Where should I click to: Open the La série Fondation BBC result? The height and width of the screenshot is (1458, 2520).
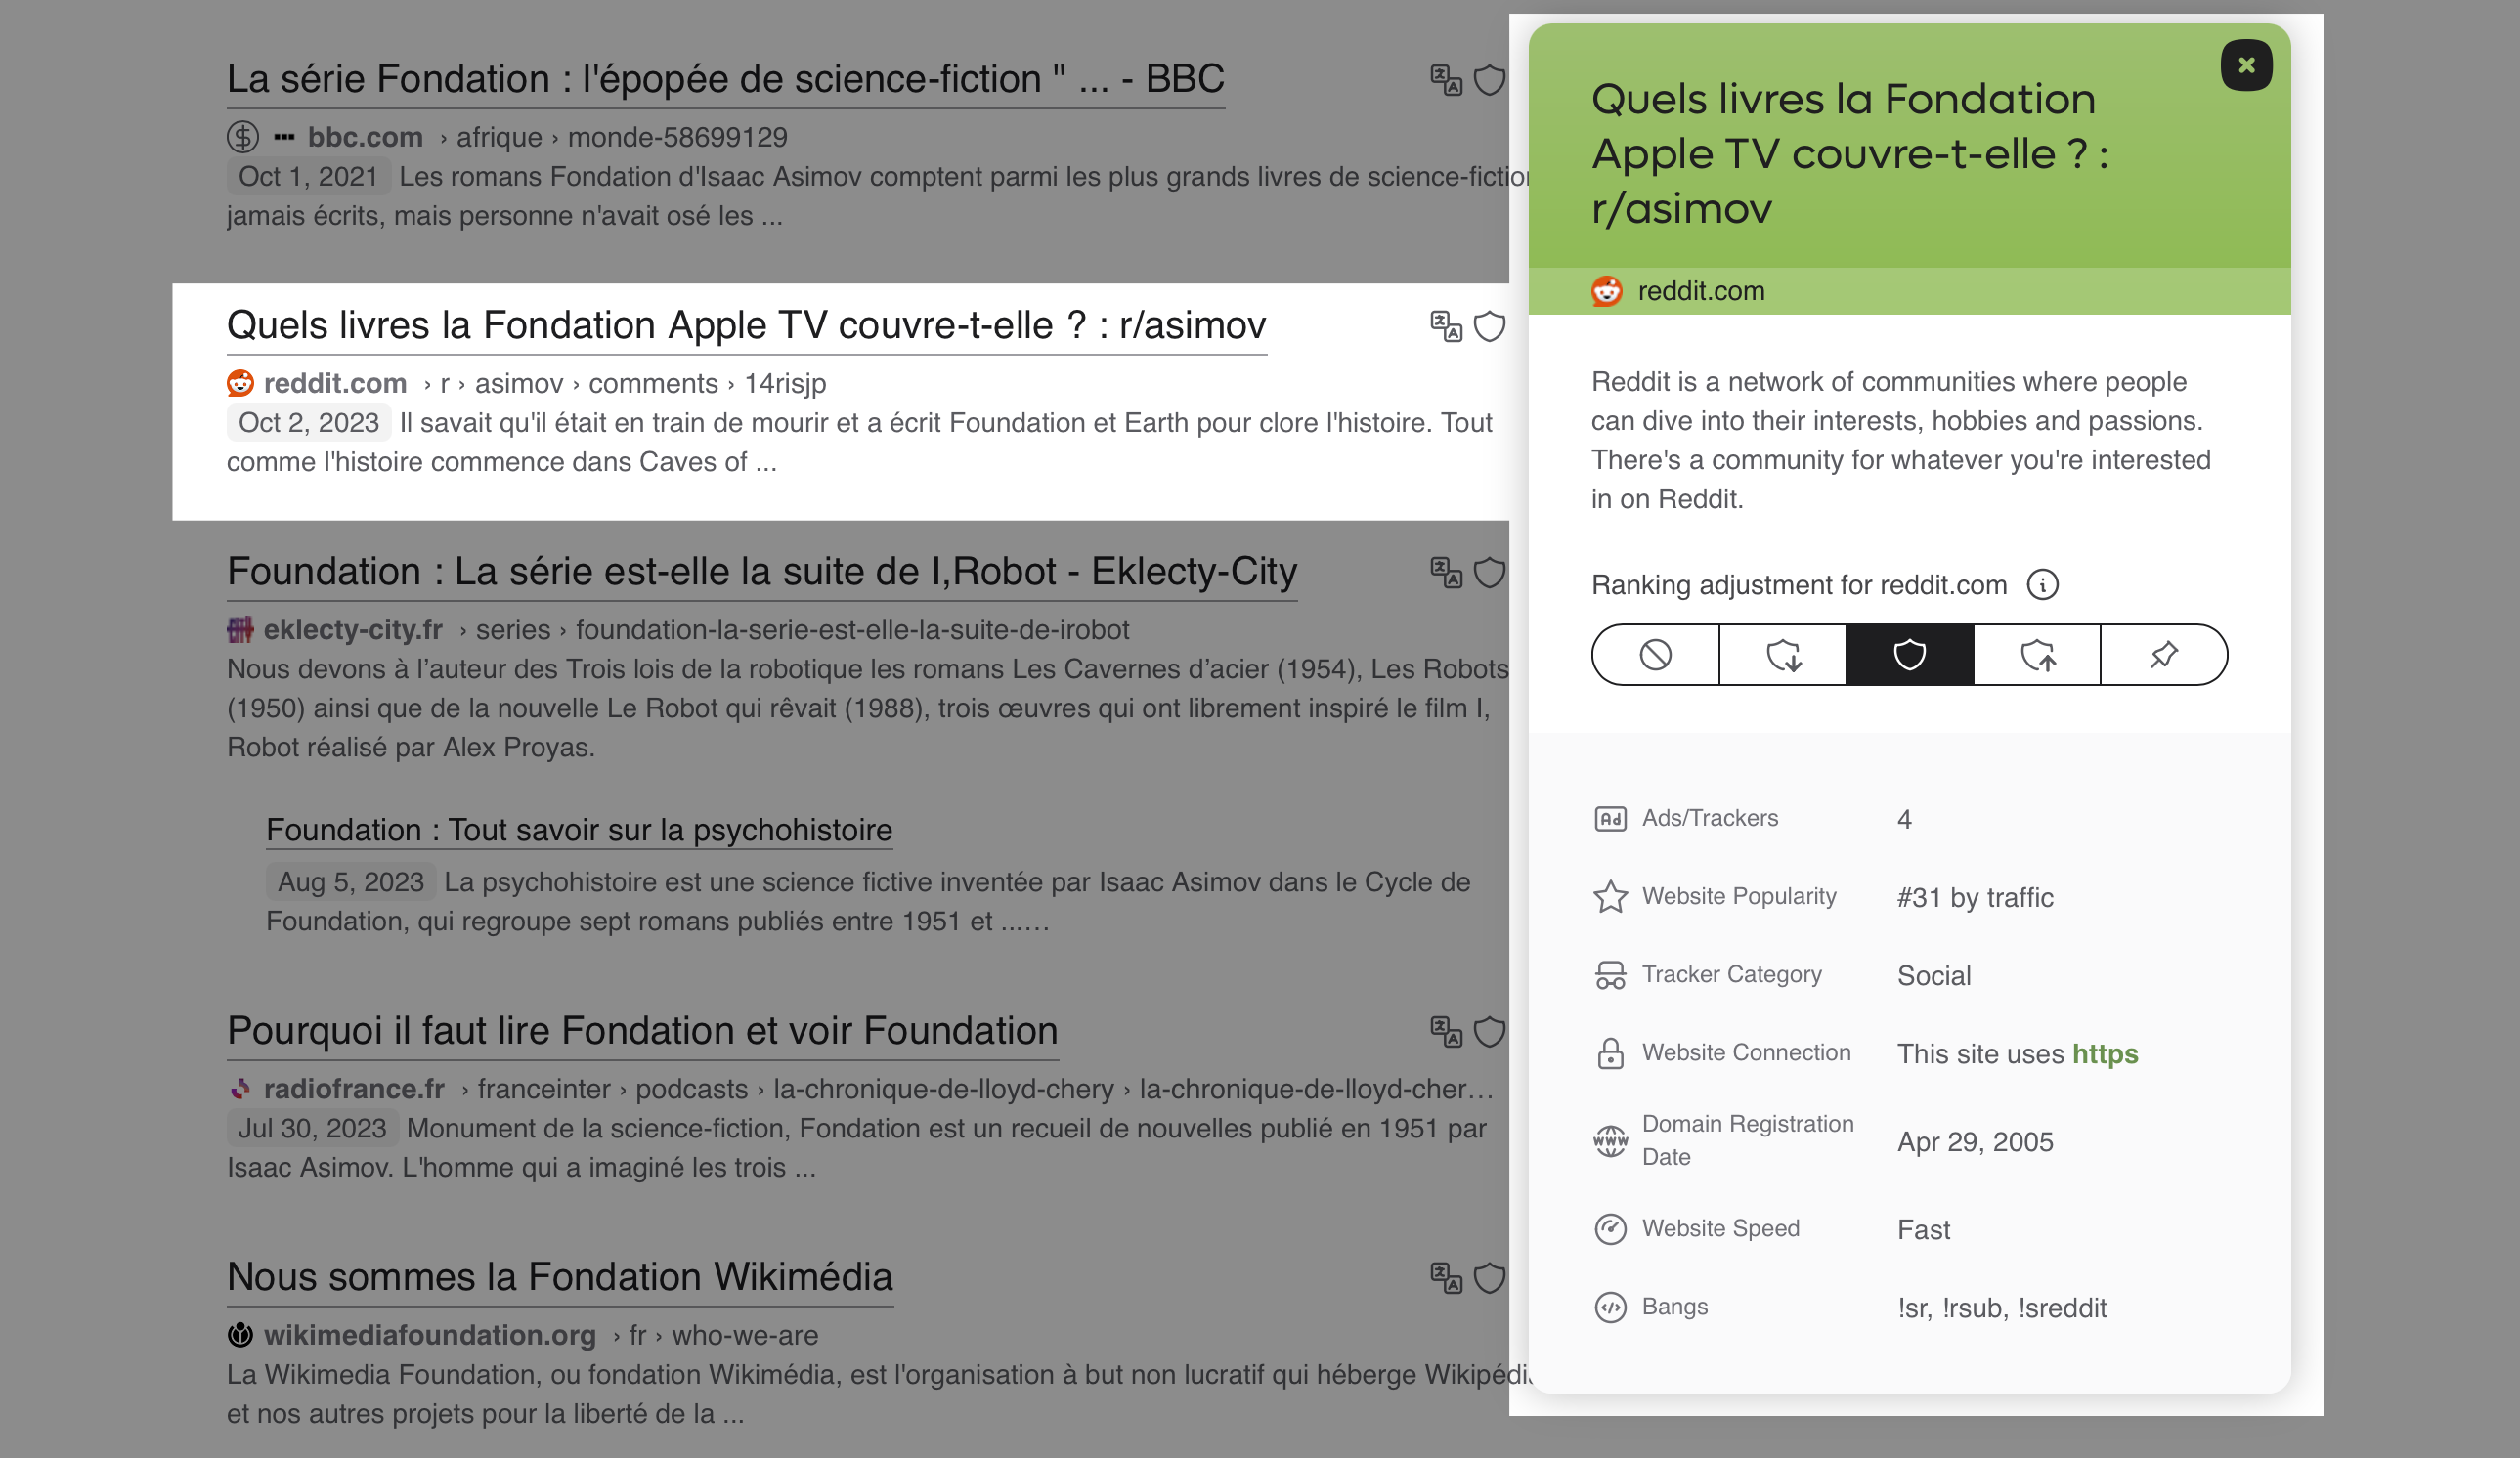click(725, 79)
